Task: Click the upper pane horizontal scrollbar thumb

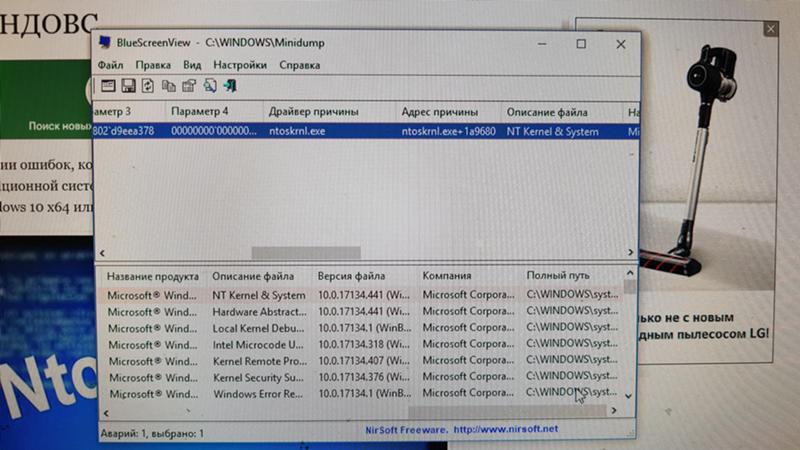Action: click(306, 253)
